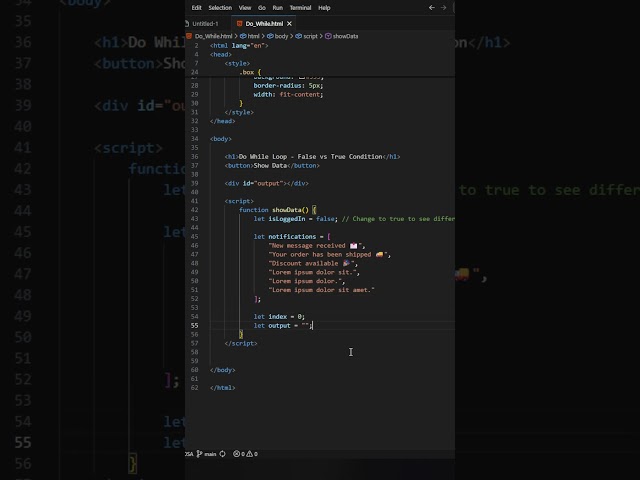Viewport: 640px width, 480px height.
Task: Open the Terminal menu
Action: pyautogui.click(x=300, y=8)
